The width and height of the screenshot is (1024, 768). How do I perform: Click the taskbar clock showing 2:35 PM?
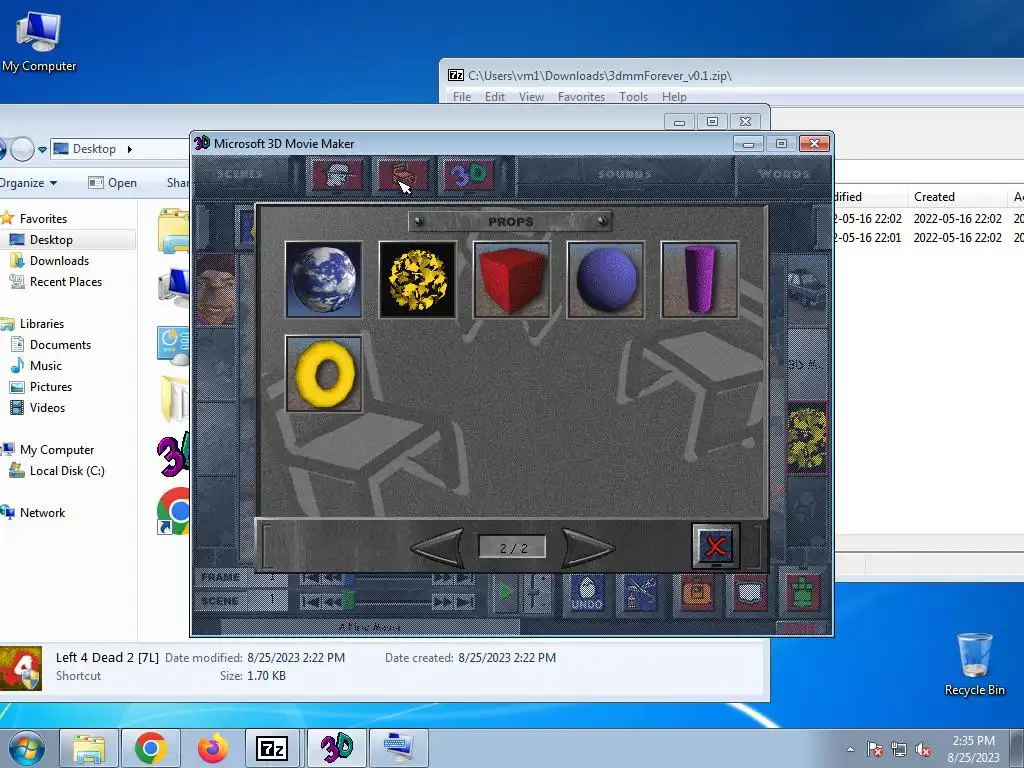click(x=973, y=749)
